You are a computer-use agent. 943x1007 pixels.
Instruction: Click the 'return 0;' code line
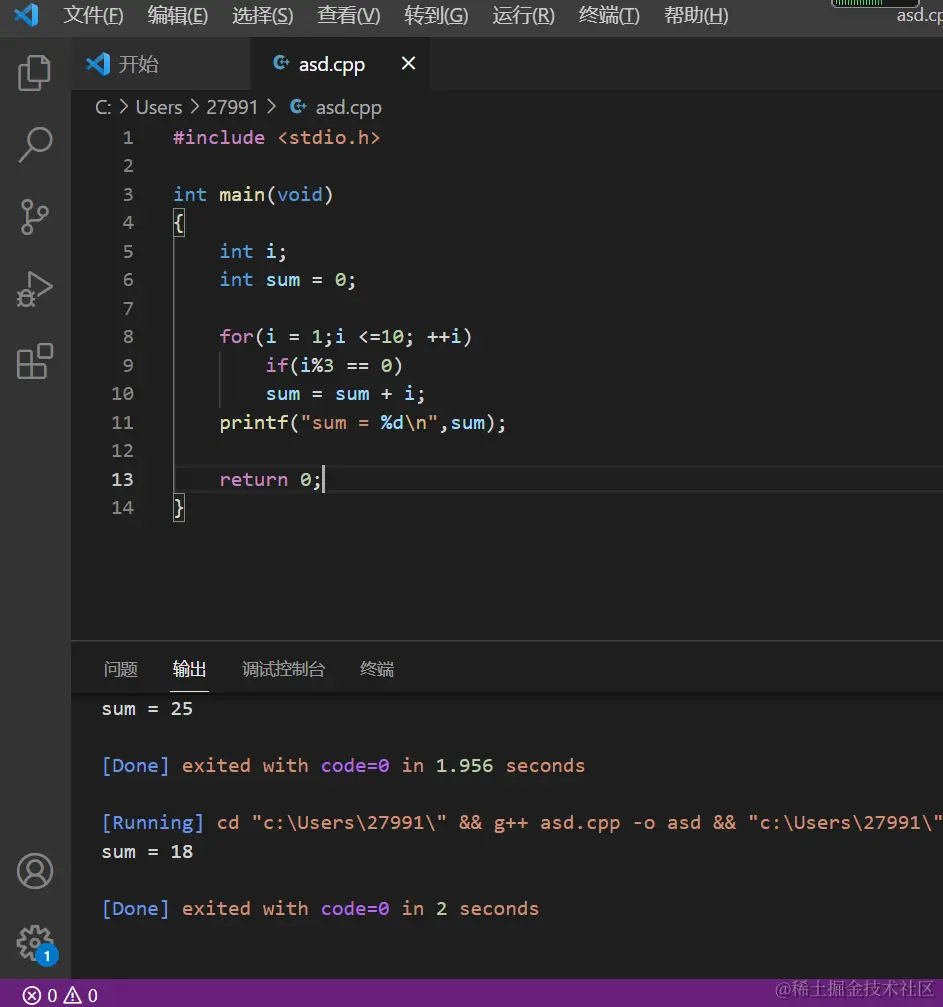[x=270, y=479]
